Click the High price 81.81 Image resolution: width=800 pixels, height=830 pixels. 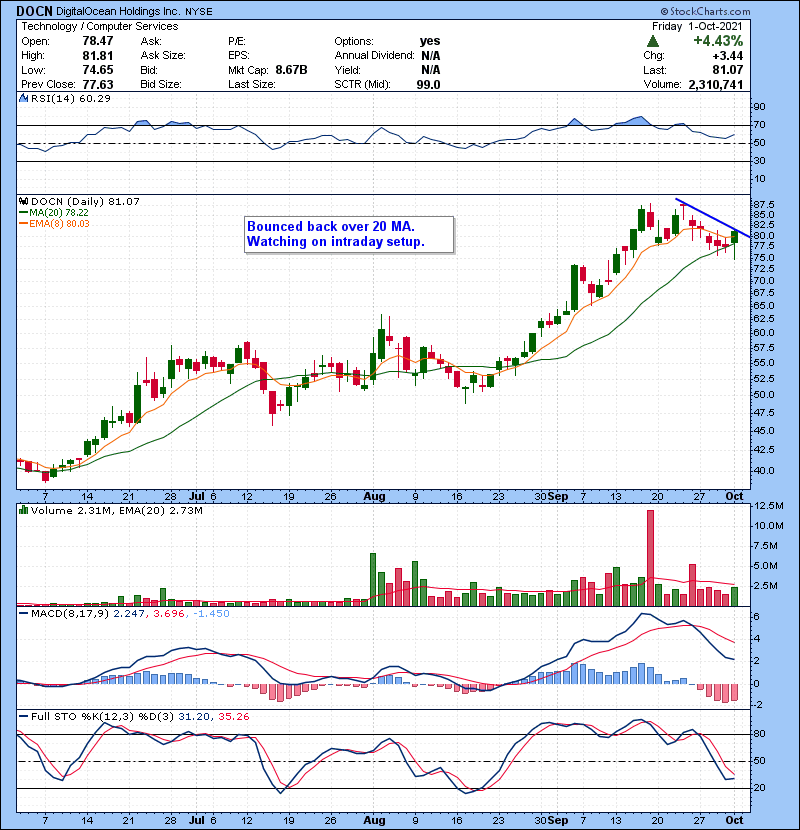97,55
